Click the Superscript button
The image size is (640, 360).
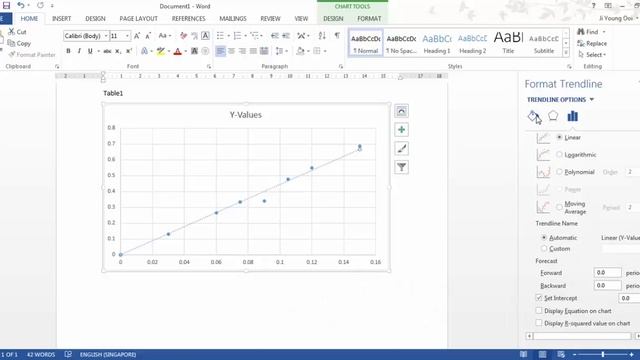(129, 51)
